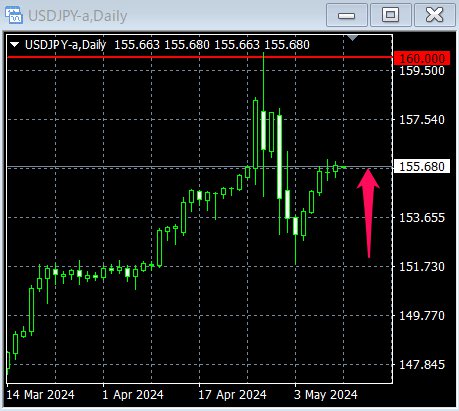Screen dimensions: 459x411
Task: Click the 159.500 price scale value
Action: coord(422,71)
